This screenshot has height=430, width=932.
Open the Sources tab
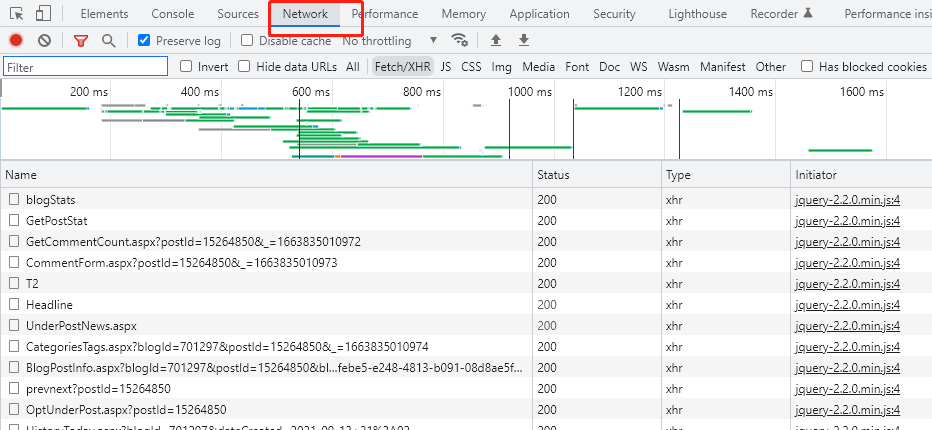click(238, 14)
